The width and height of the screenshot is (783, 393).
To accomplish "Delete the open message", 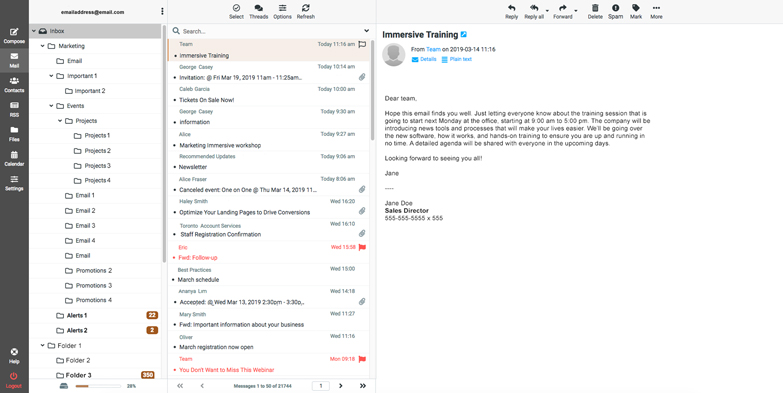I will click(595, 11).
